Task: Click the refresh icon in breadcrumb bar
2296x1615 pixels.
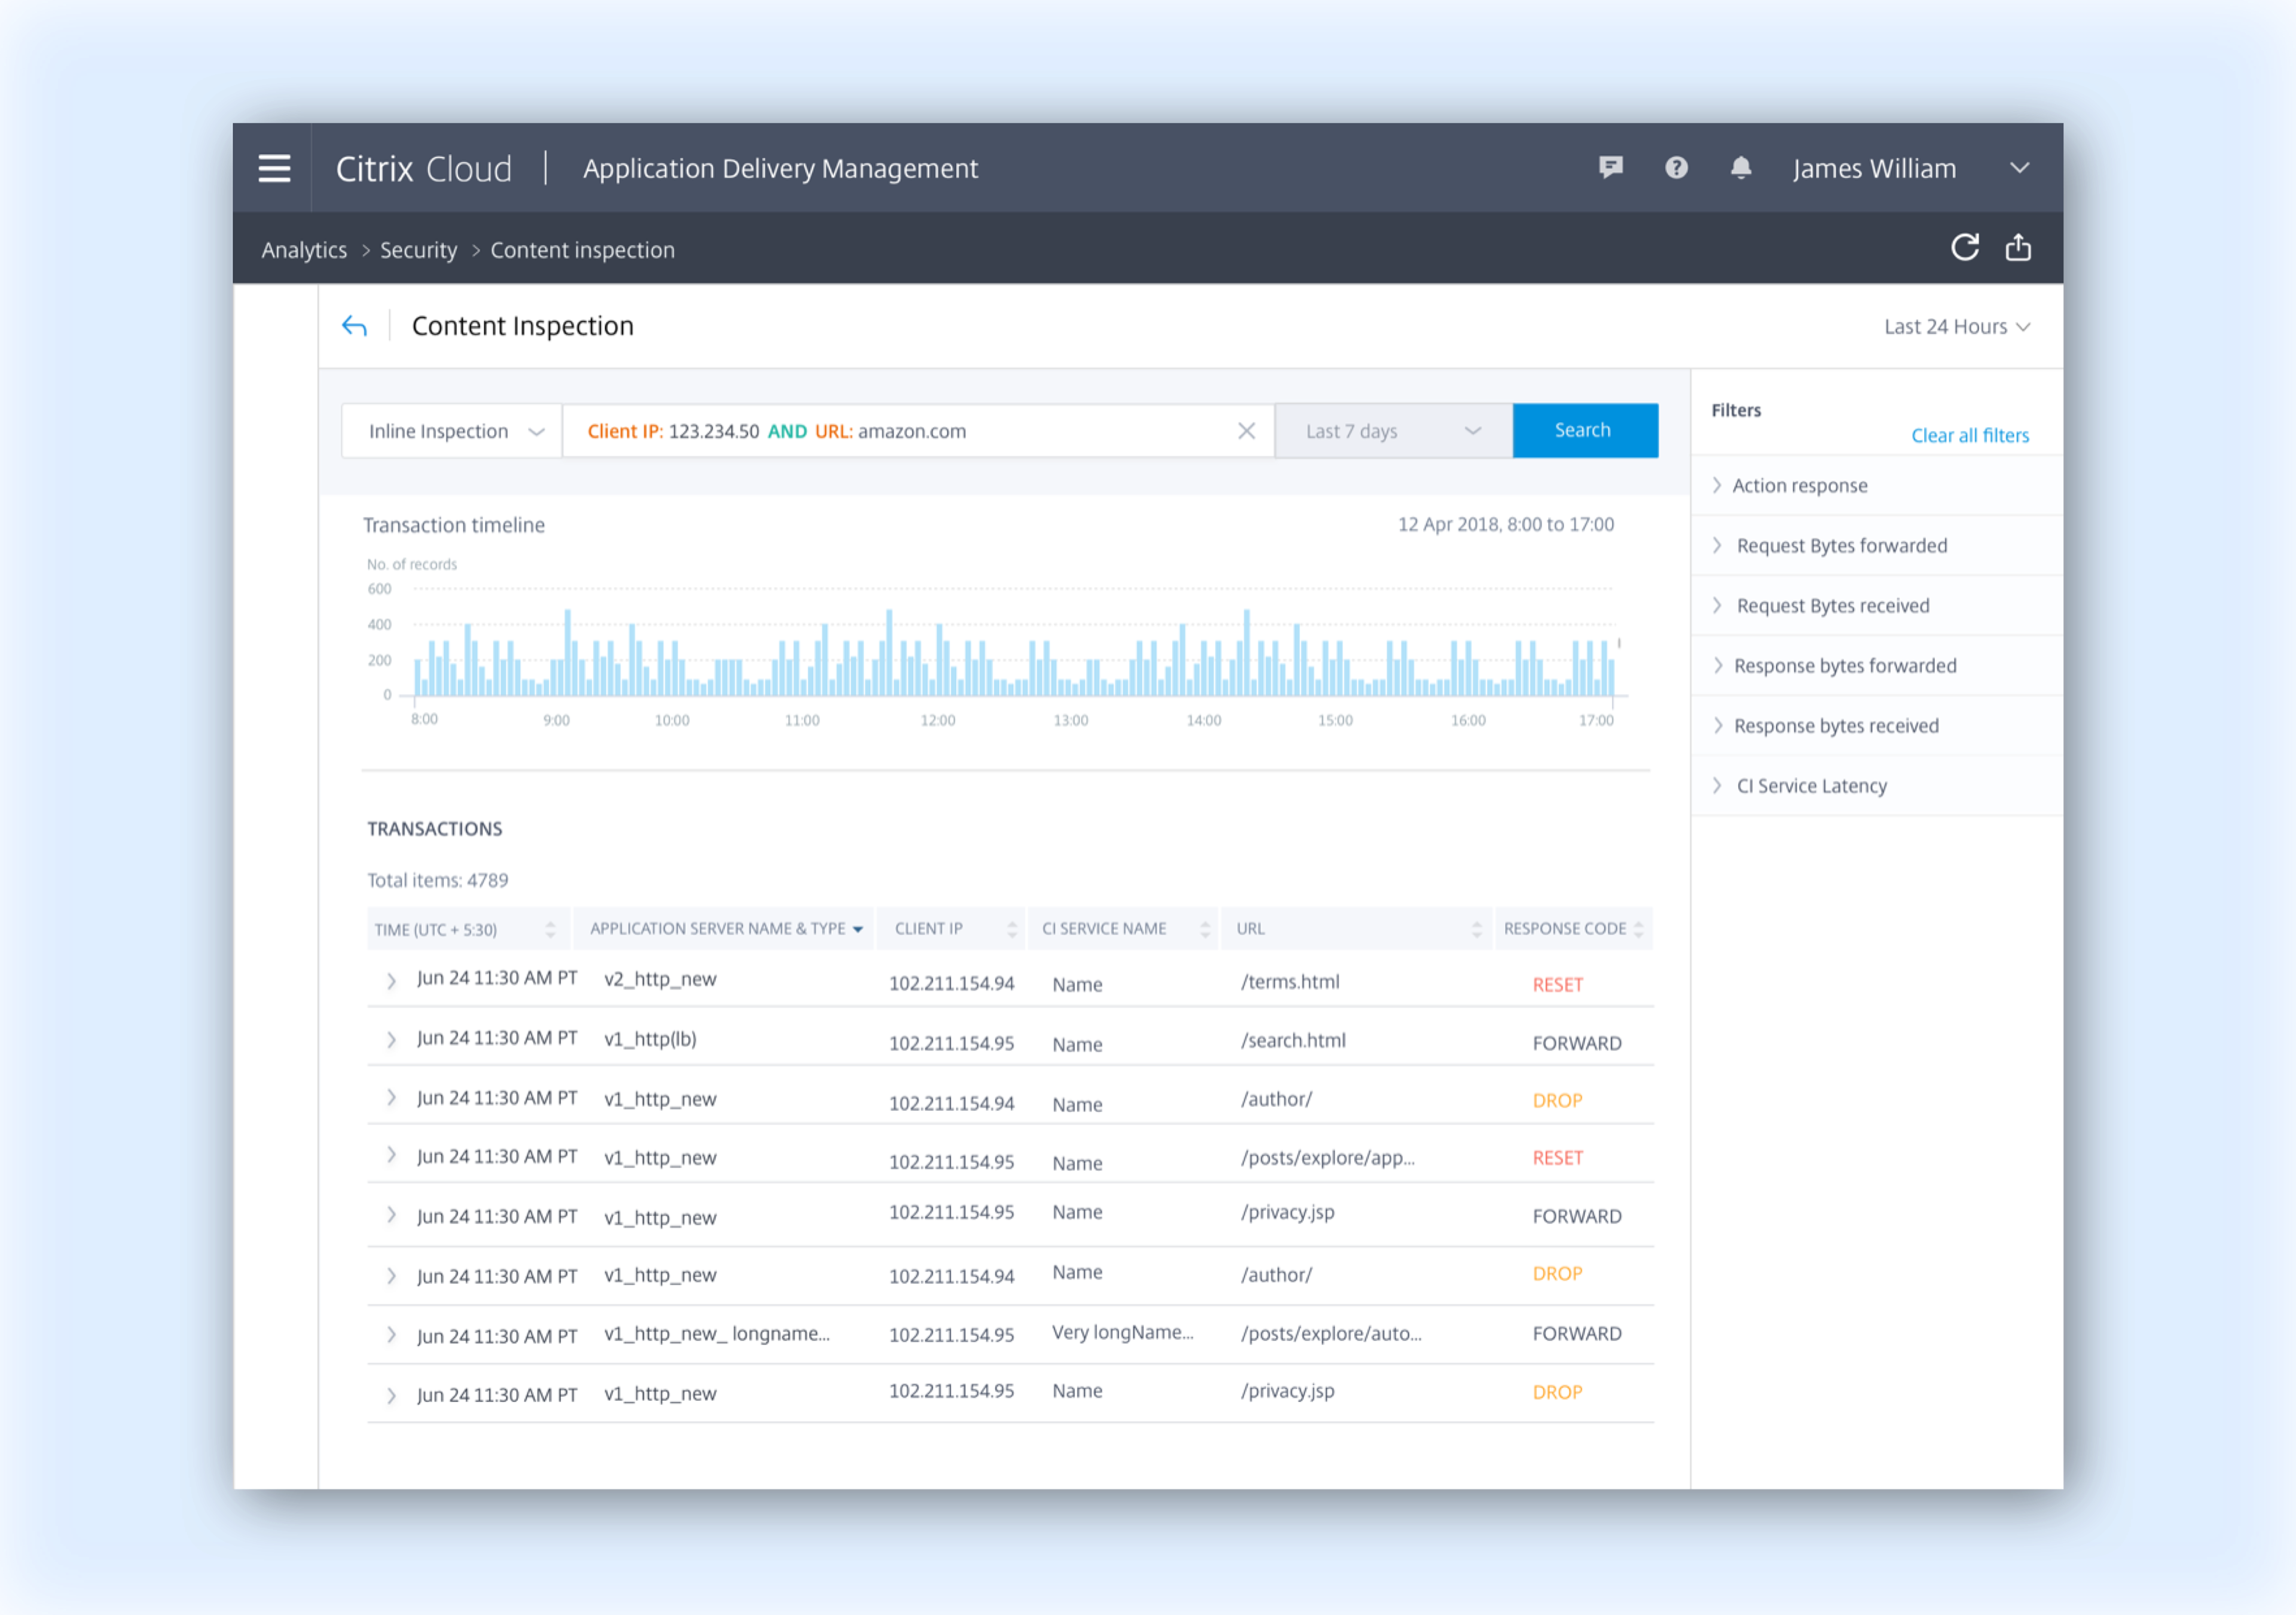Action: (1964, 247)
